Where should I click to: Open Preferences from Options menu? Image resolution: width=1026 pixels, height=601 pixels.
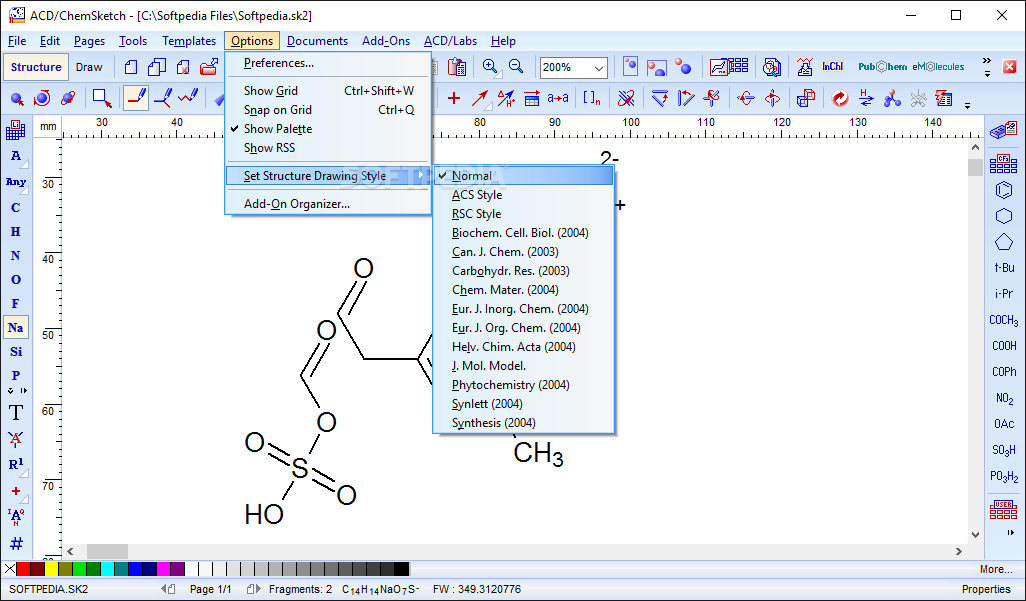point(328,63)
